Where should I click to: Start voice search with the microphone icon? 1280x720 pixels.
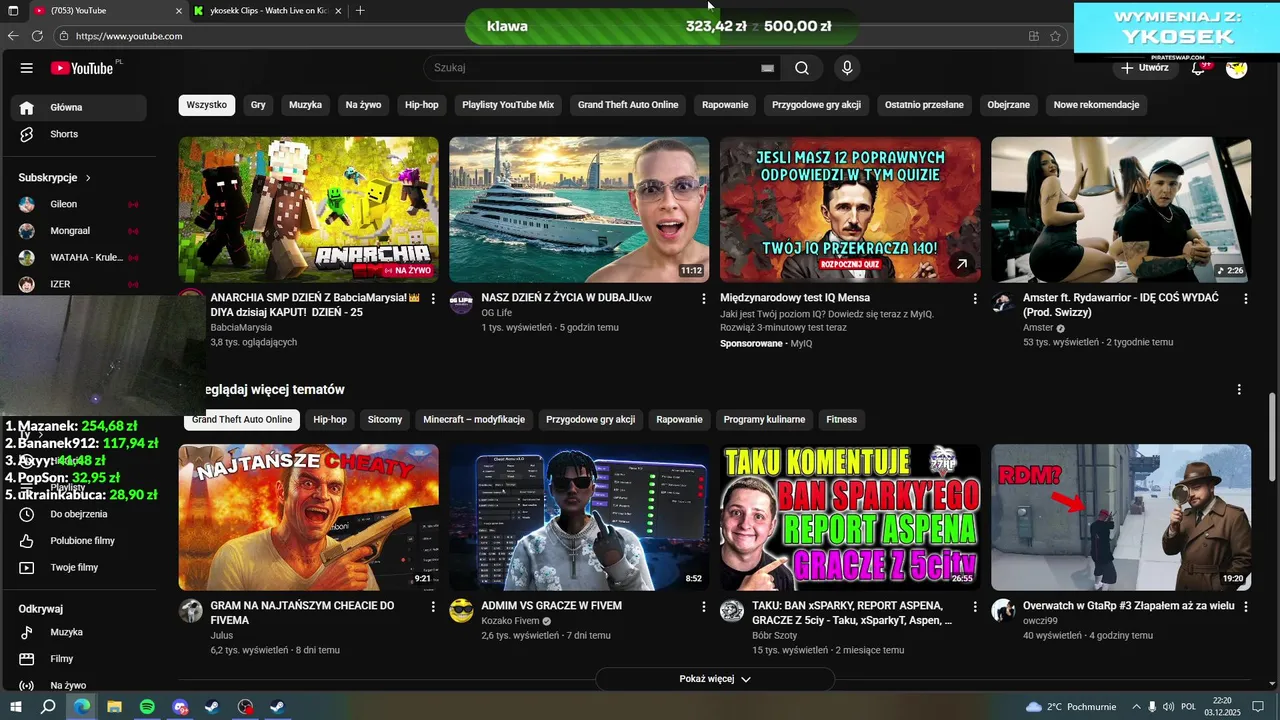[847, 68]
